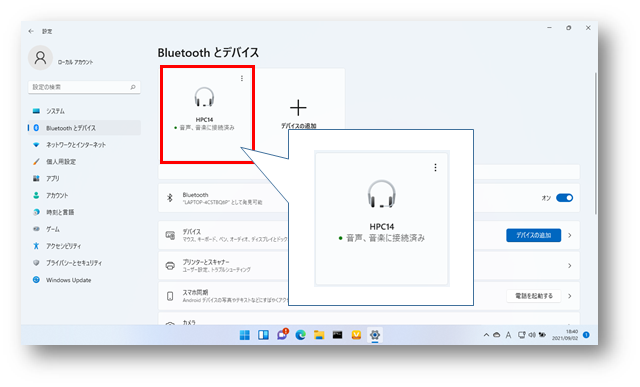Open プライバシーとセキュリティ settings
This screenshot has height=387, width=640.
coord(84,263)
